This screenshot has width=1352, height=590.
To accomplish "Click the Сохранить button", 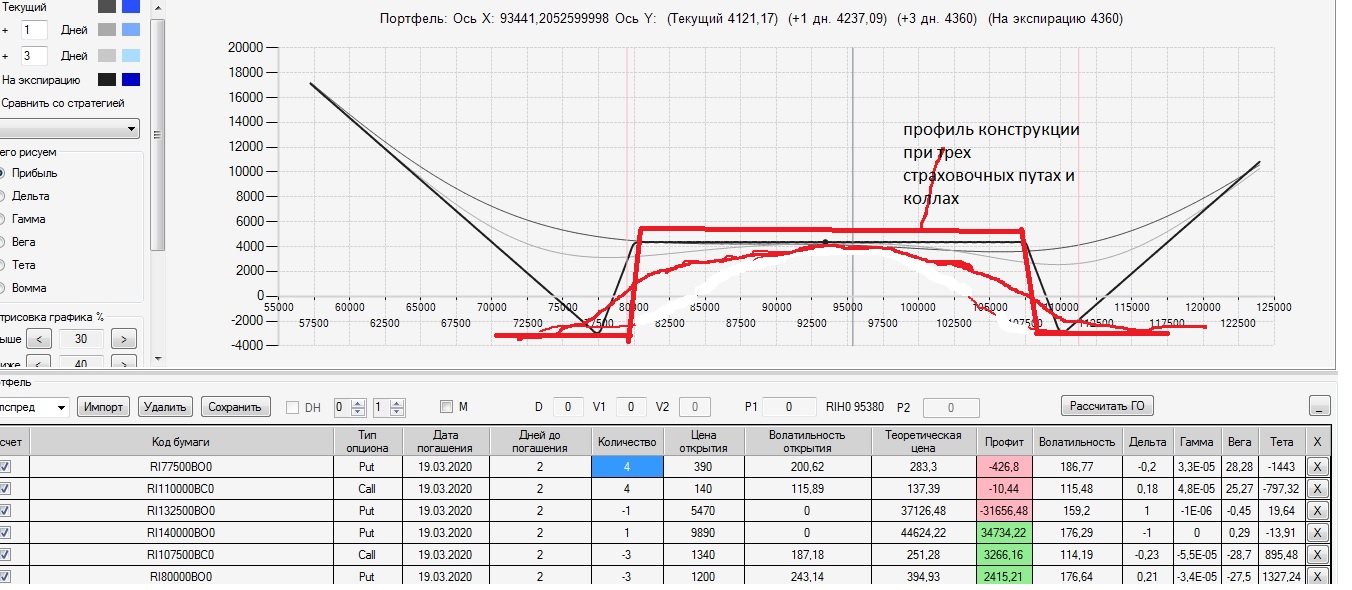I will (x=236, y=407).
